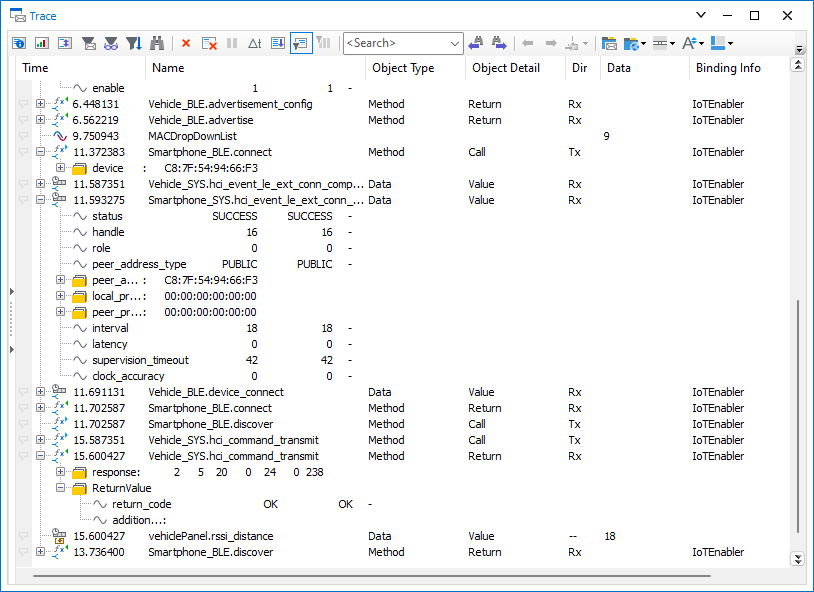The height and width of the screenshot is (592, 814).
Task: Toggle marker on 11.702587 discover row
Action: [23, 424]
